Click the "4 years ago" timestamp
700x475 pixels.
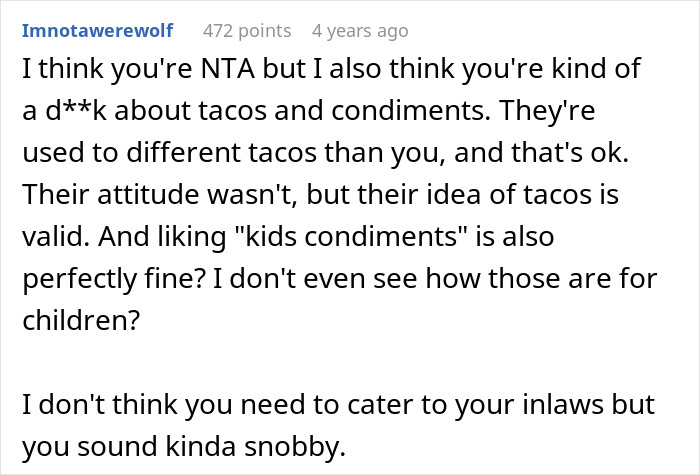(x=360, y=30)
